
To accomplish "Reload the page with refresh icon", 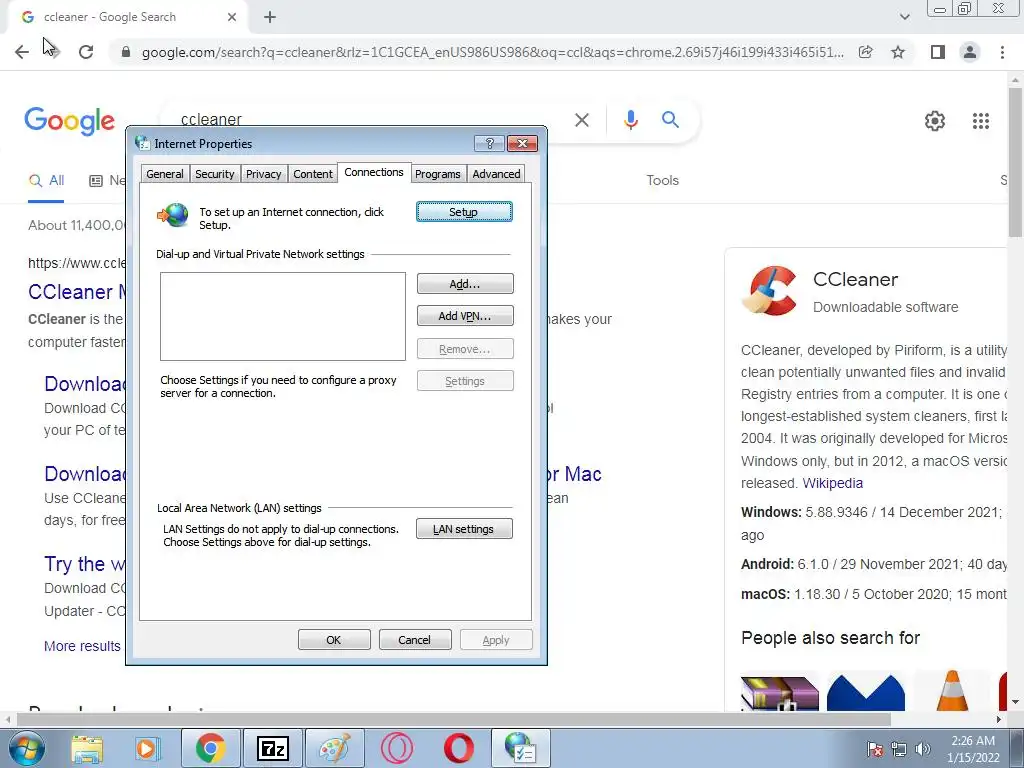I will [x=86, y=52].
